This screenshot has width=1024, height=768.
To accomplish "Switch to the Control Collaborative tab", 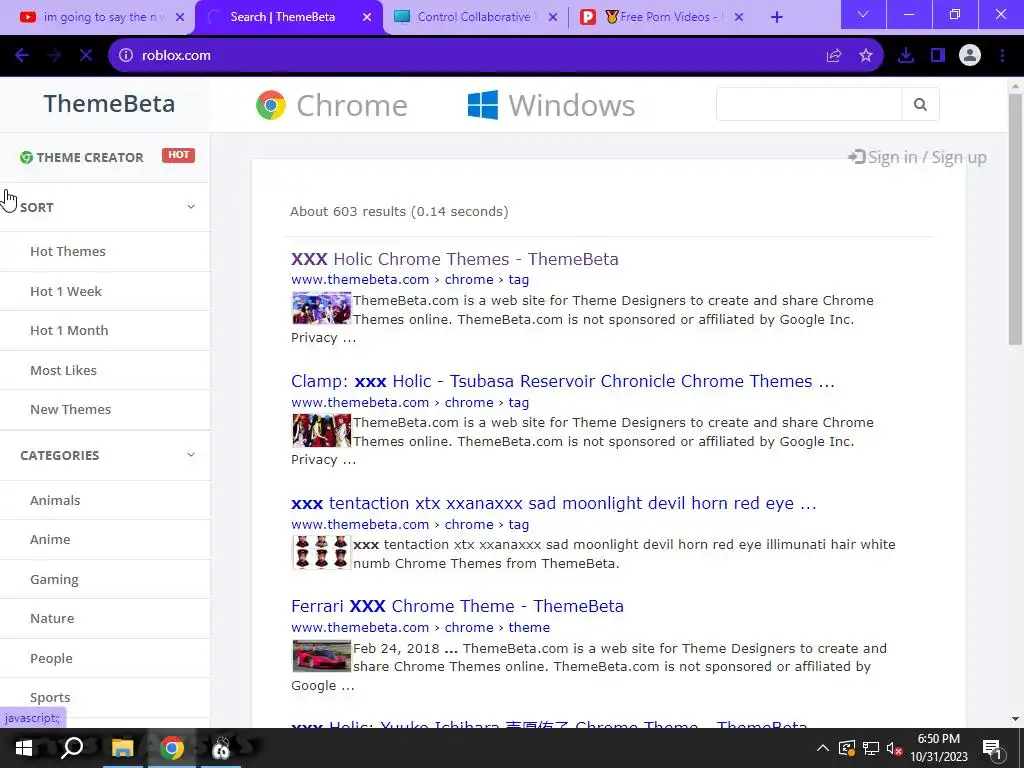I will point(475,17).
